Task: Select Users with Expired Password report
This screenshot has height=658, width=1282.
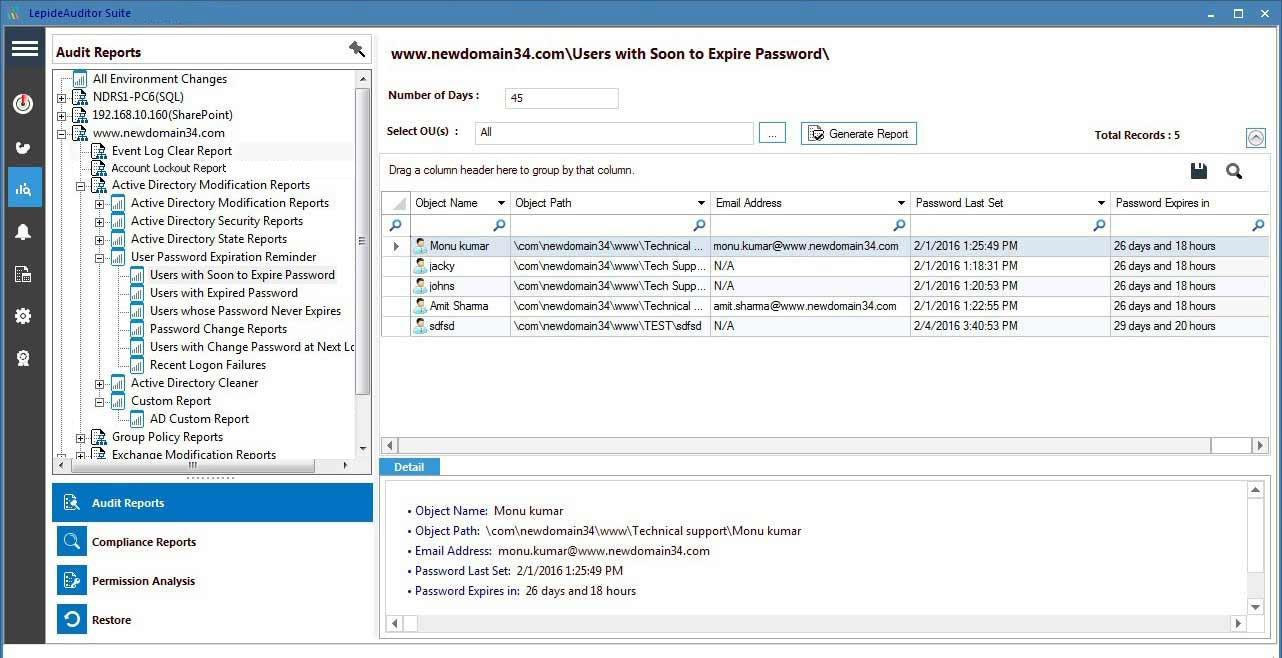Action: (224, 293)
